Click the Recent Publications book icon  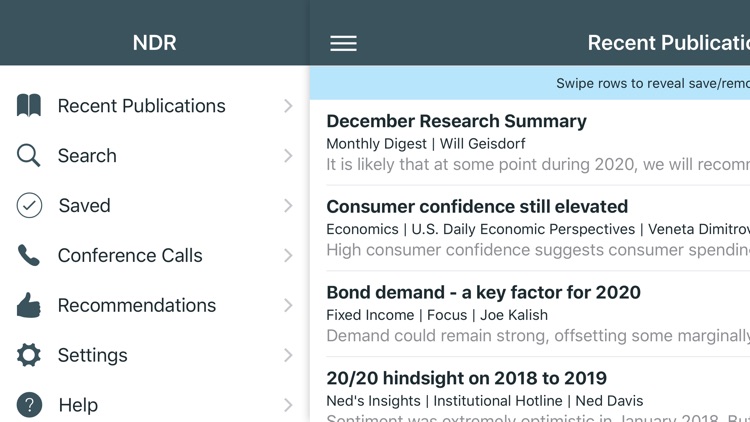point(29,105)
